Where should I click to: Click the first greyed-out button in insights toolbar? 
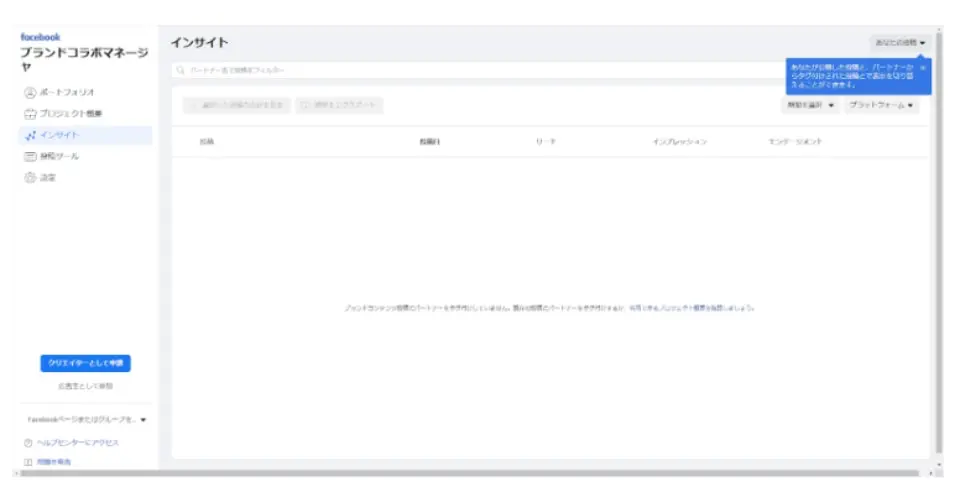[x=237, y=105]
